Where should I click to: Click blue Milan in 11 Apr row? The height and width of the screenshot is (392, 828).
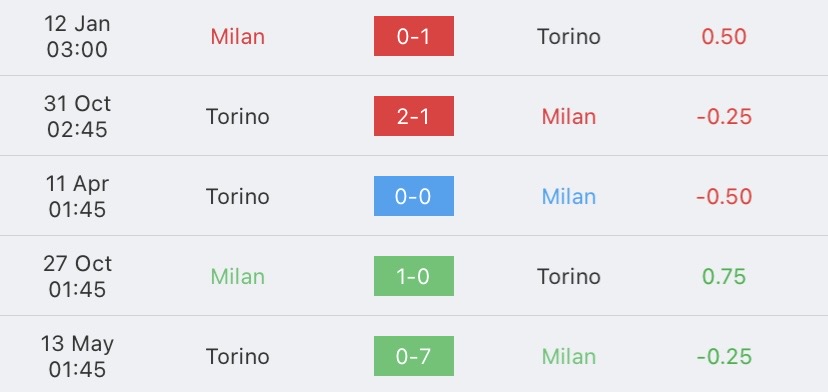tap(569, 197)
